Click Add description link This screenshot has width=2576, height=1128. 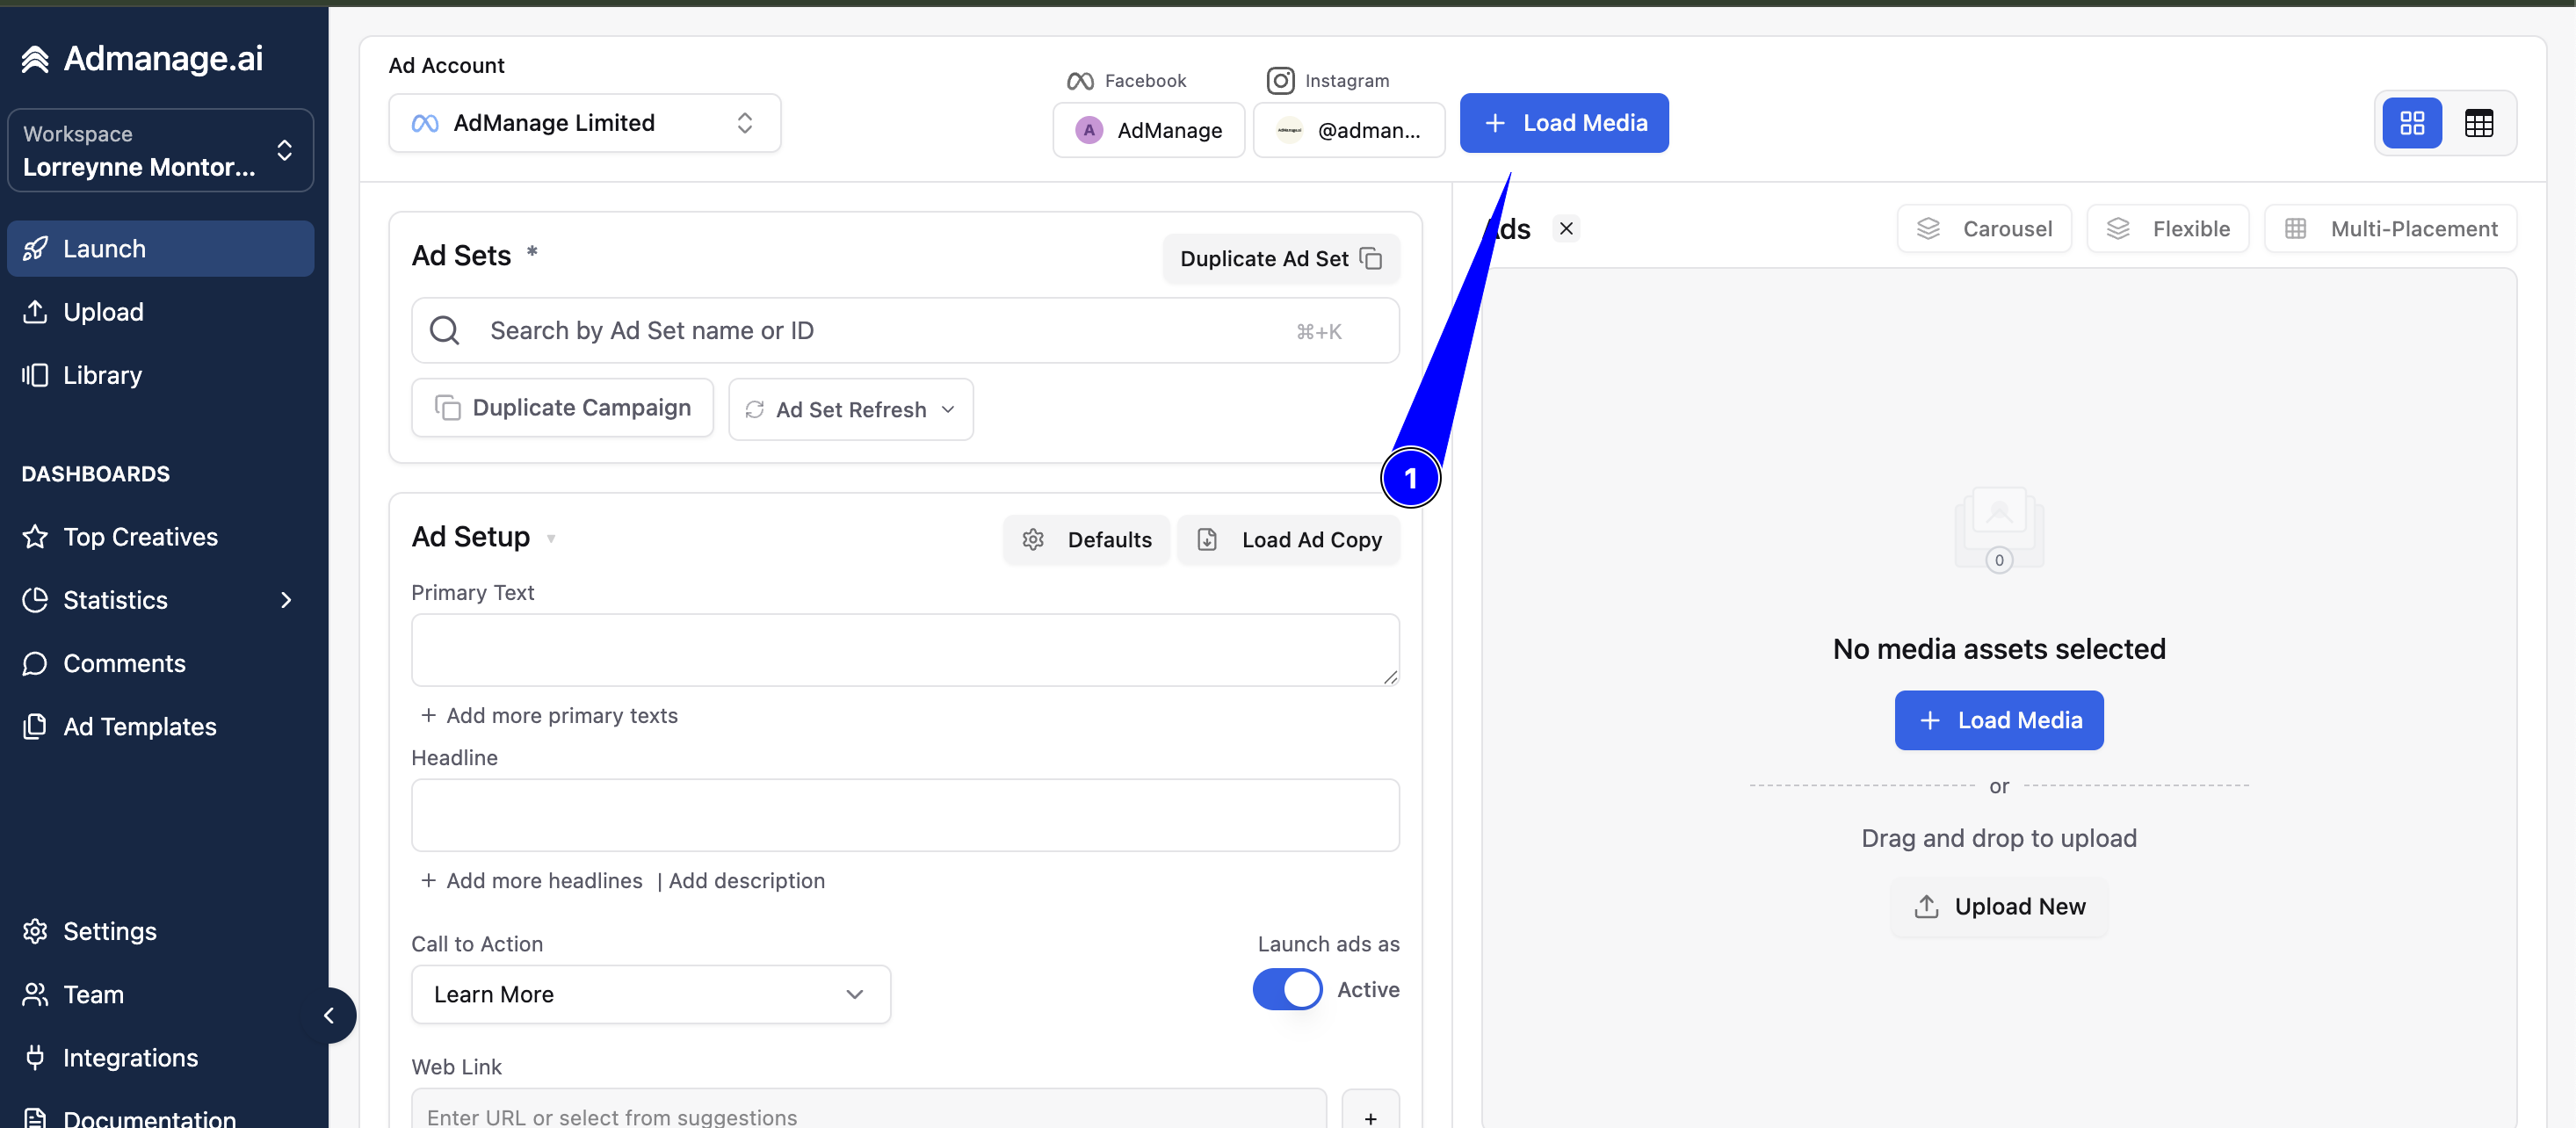coord(746,880)
